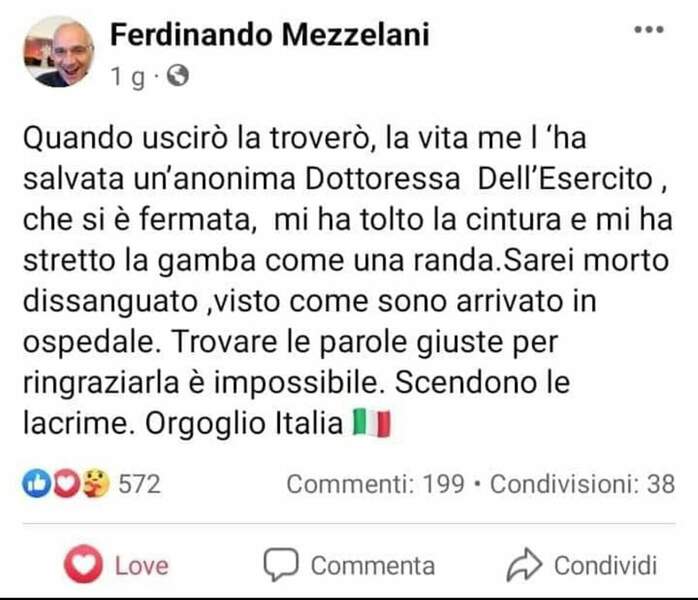Open the 'Commenti: 199' comments list
The width and height of the screenshot is (698, 600).
[x=375, y=484]
